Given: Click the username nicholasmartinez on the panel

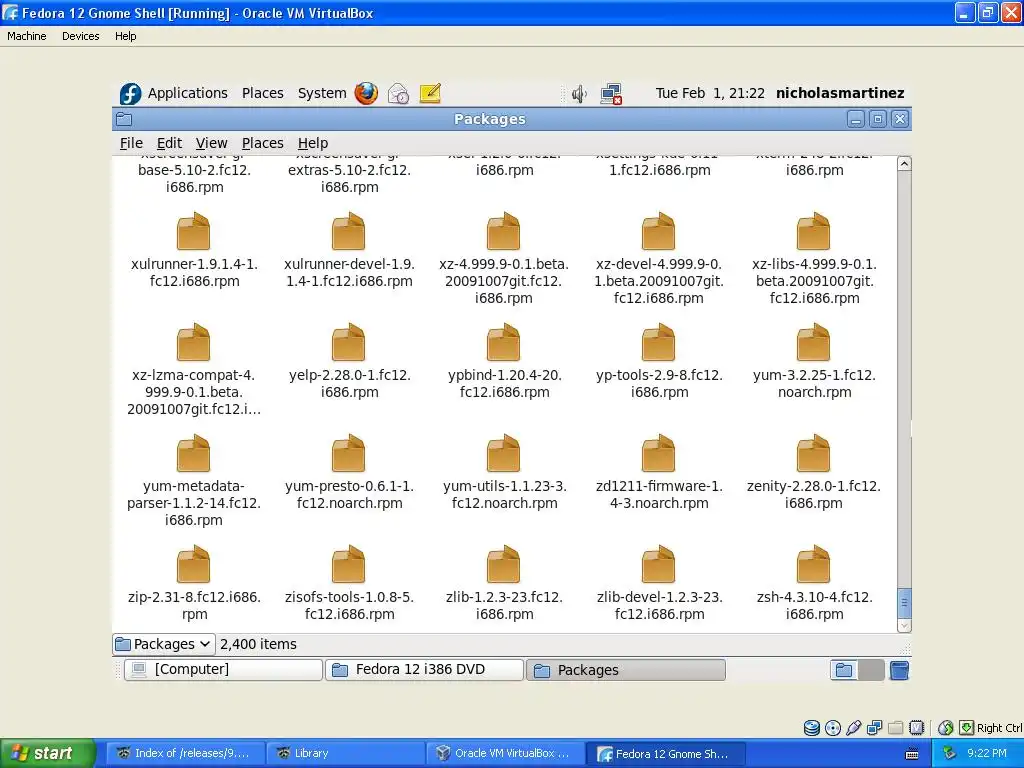Looking at the screenshot, I should click(x=840, y=93).
